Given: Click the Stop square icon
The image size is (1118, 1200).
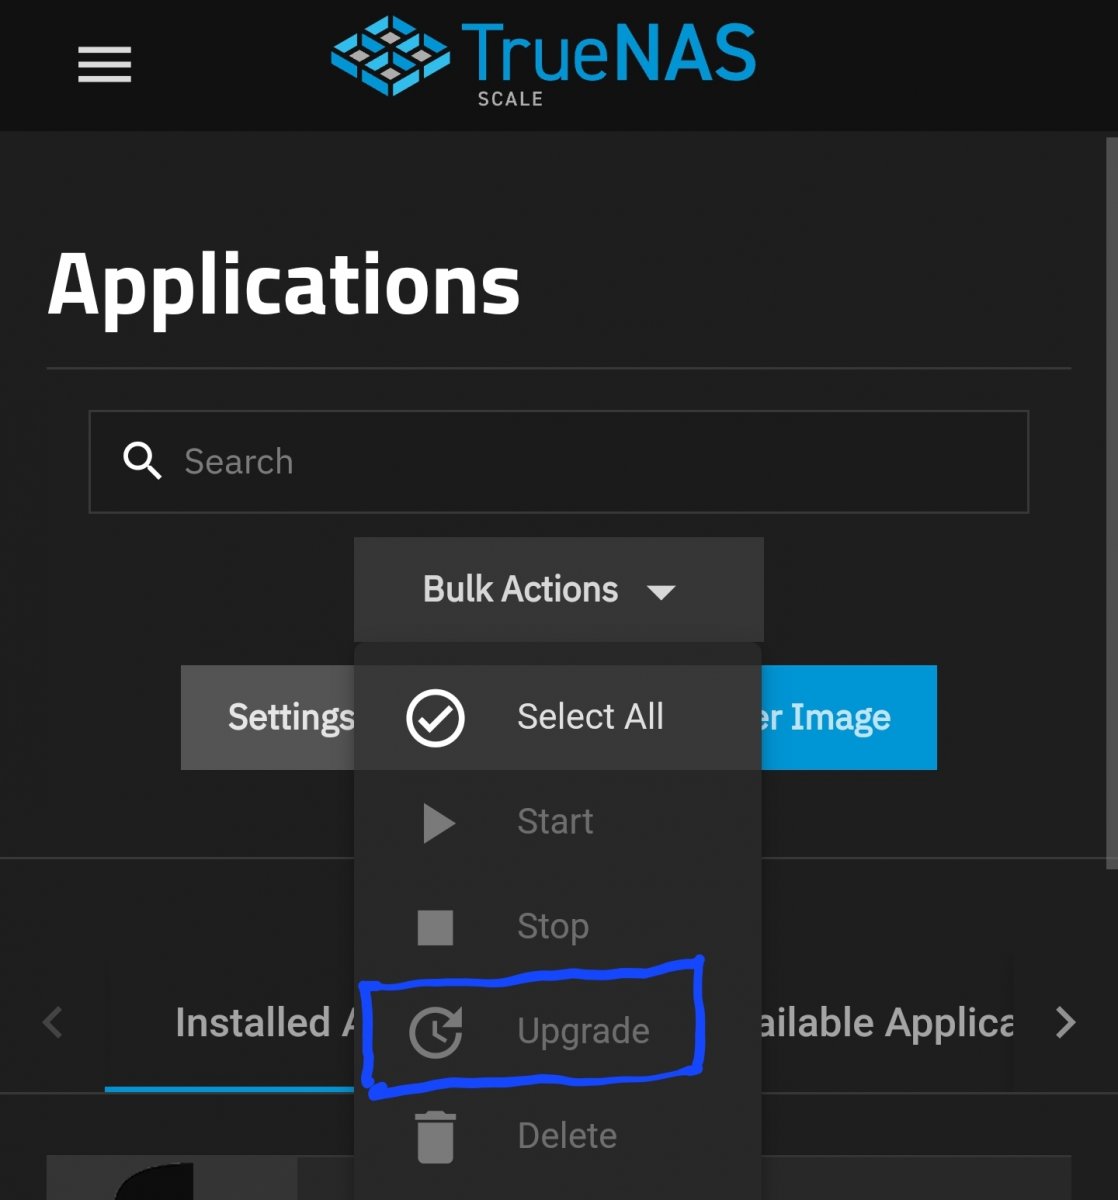Looking at the screenshot, I should tap(435, 927).
